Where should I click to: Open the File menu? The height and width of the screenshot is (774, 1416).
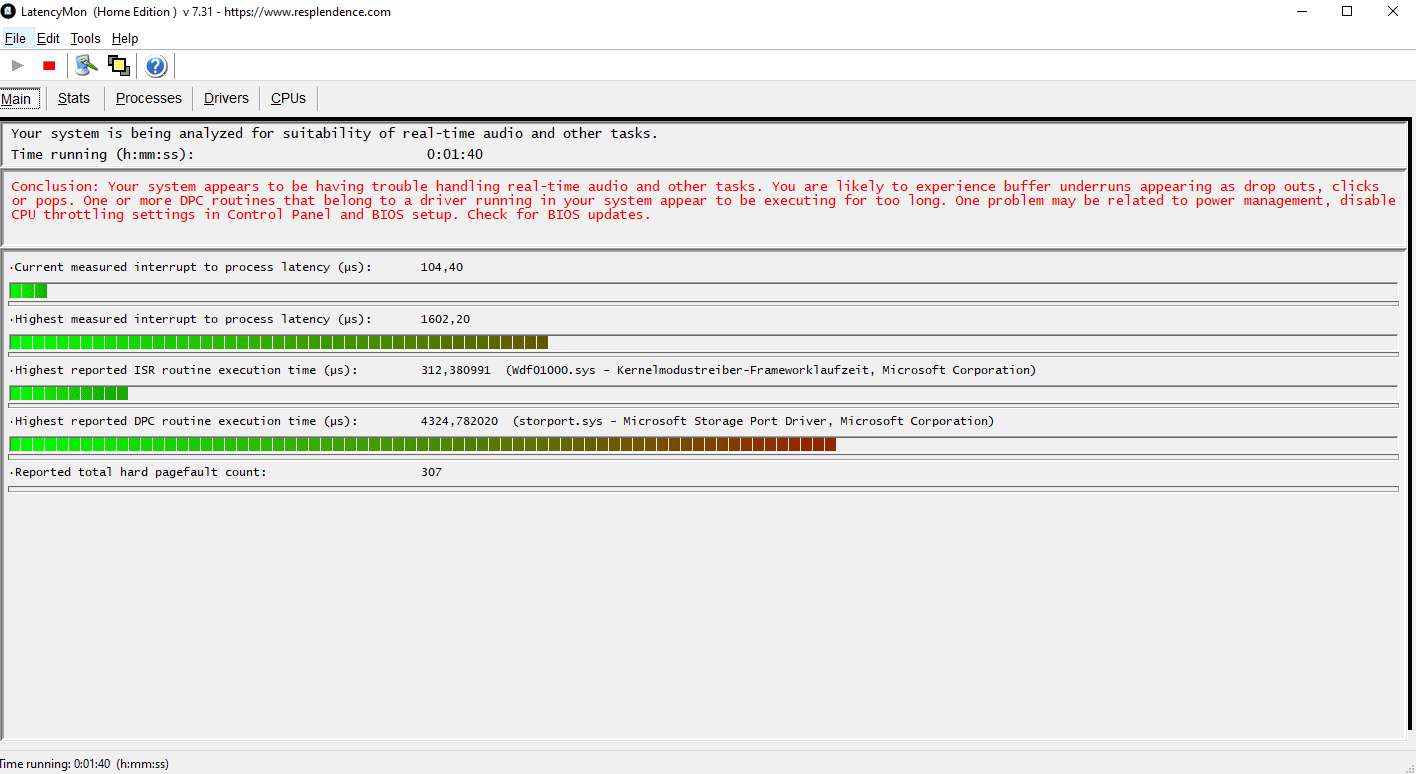[x=15, y=38]
